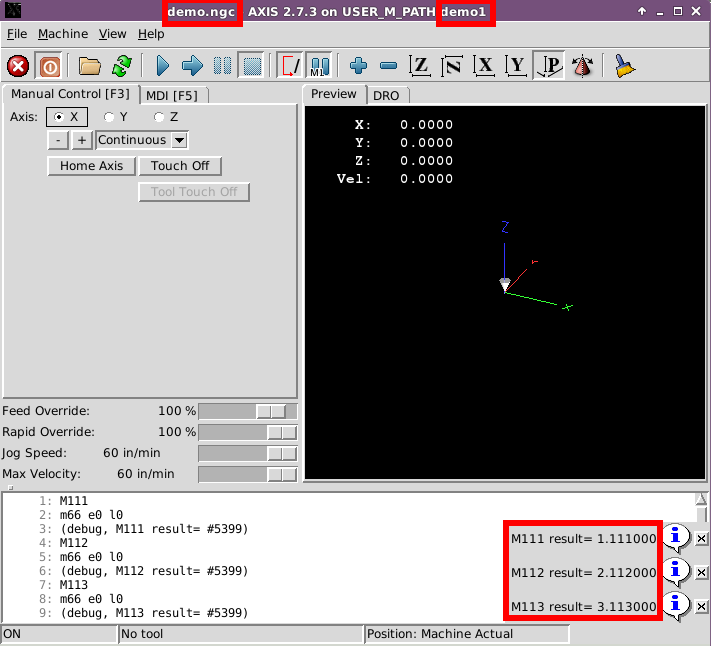Adjust the Jog Speed slider
Image resolution: width=711 pixels, height=646 pixels.
248,453
